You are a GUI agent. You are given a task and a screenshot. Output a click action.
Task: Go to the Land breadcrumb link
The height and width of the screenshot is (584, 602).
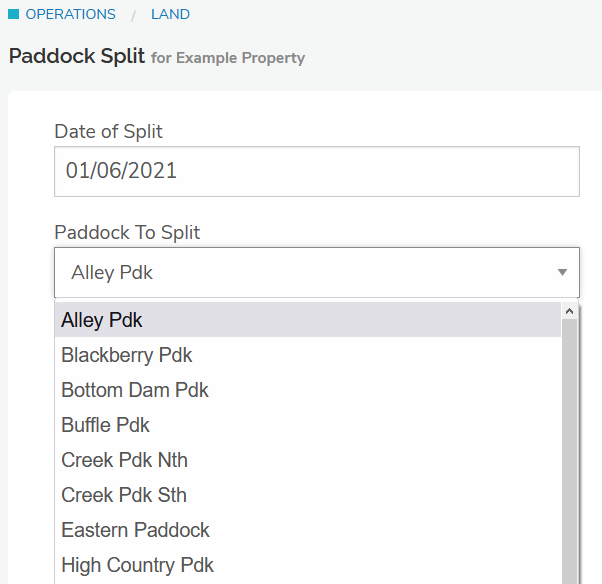point(170,15)
